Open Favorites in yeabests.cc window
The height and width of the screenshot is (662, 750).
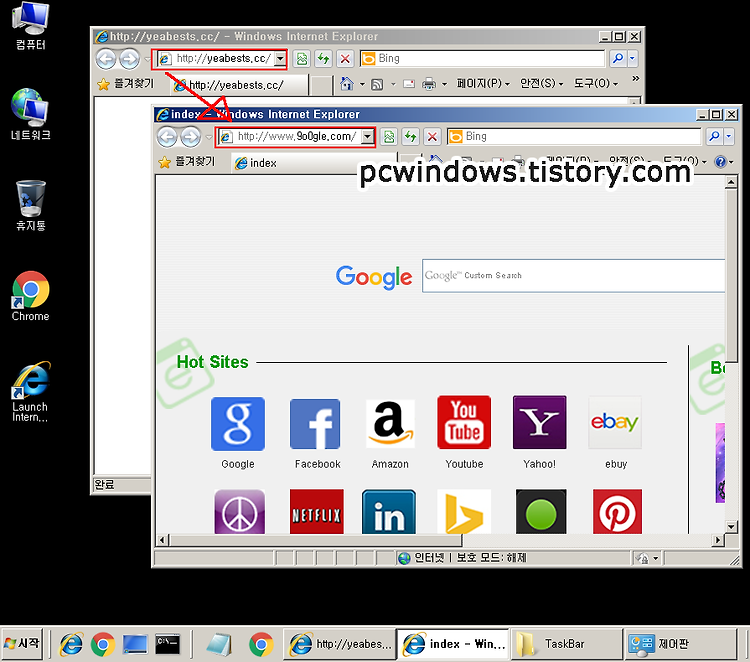[126, 84]
